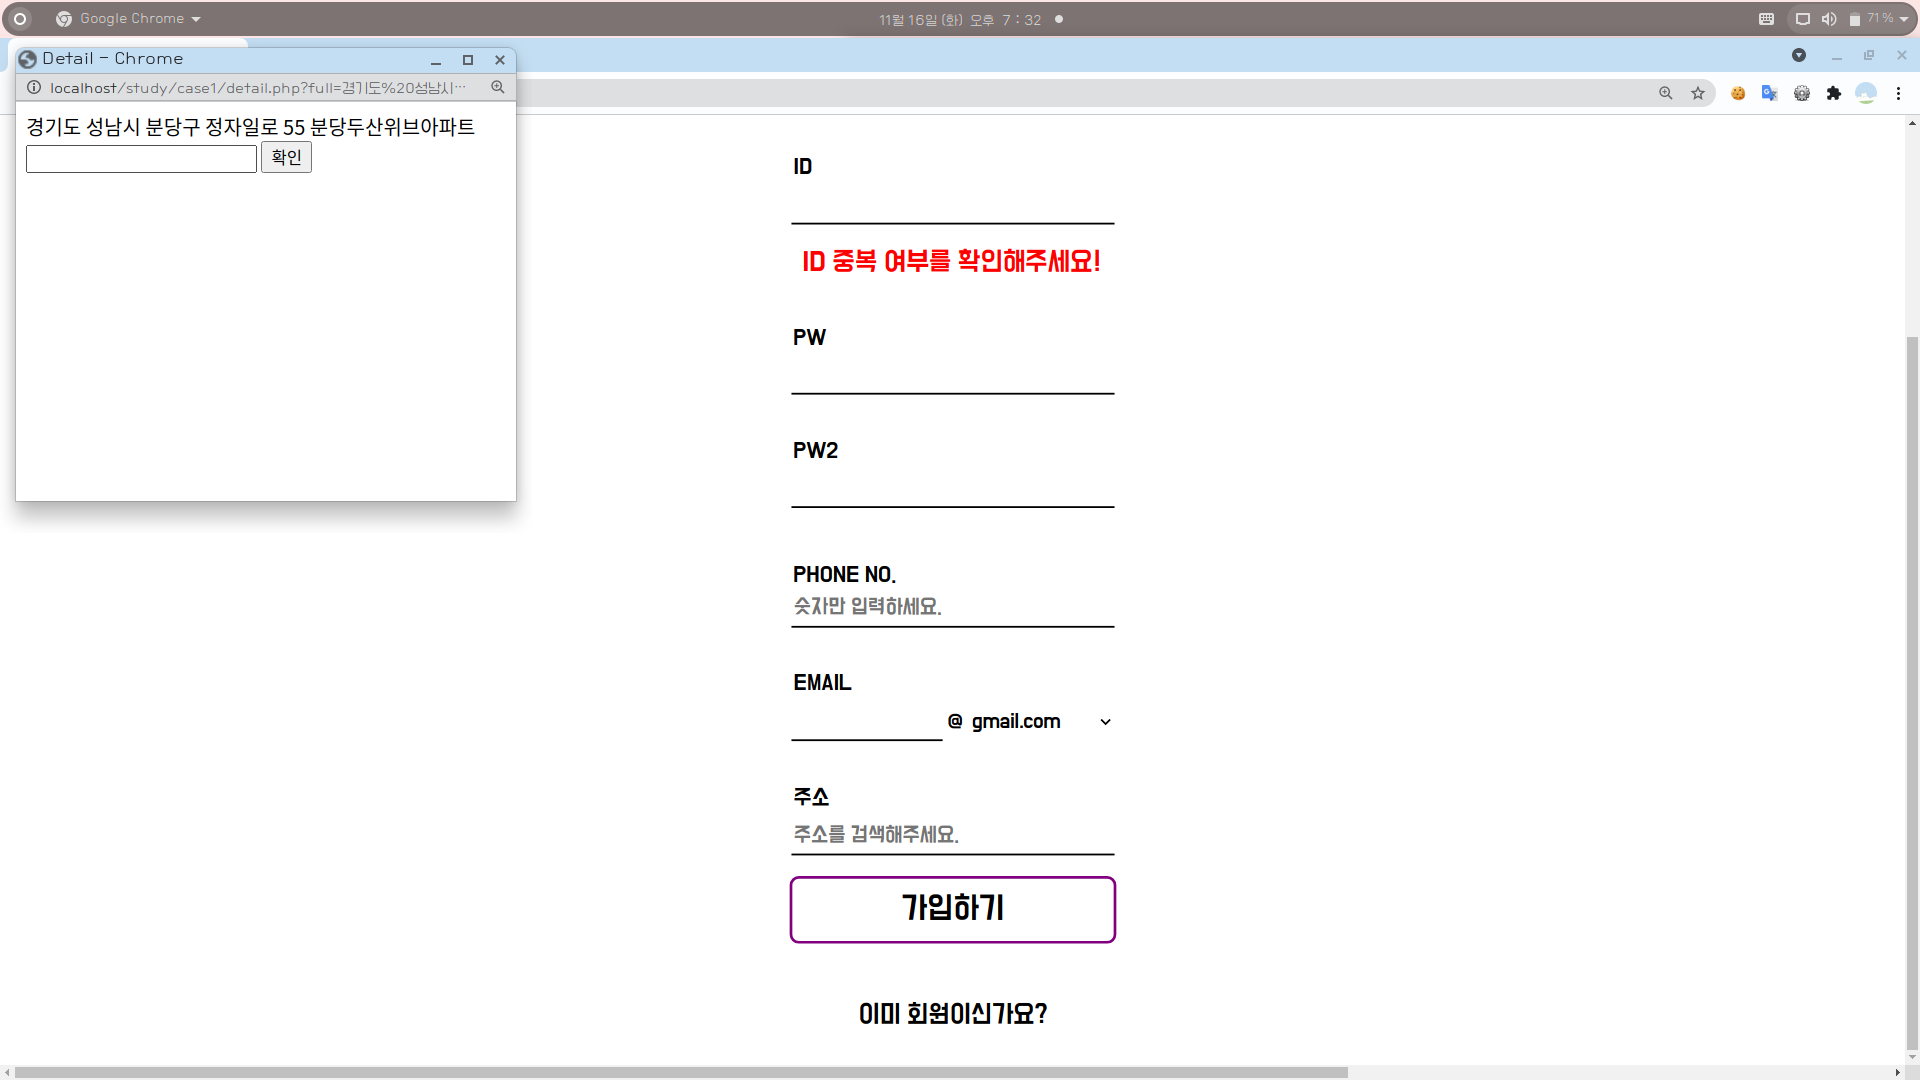Open the system status menu arrow beside the battery percentage
The width and height of the screenshot is (1920, 1080).
1903,19
